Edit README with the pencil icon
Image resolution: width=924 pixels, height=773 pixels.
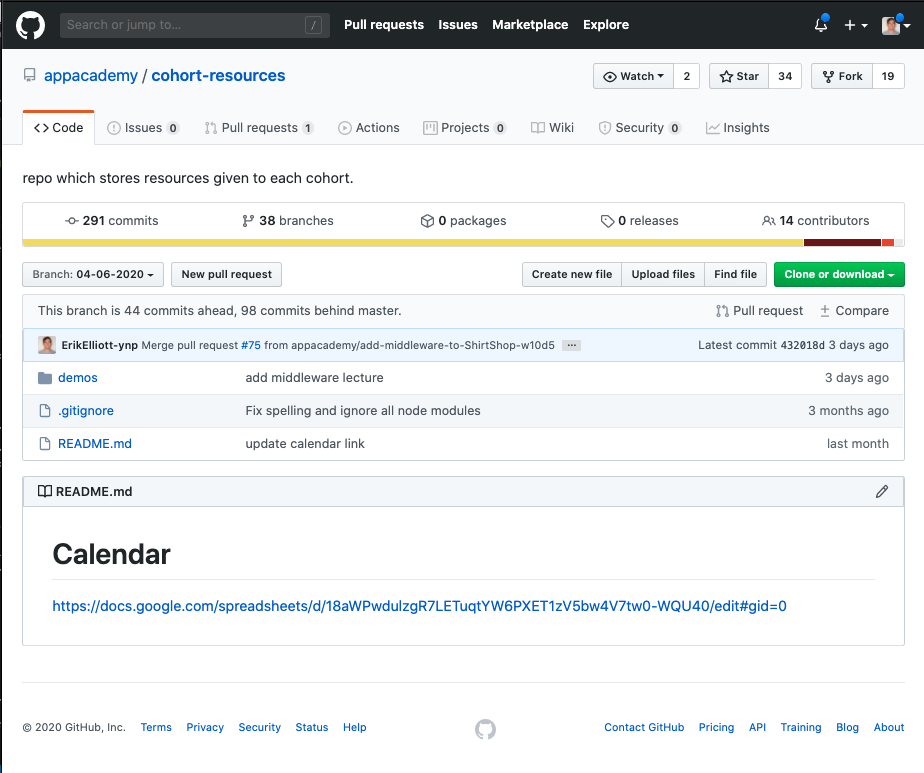[x=882, y=491]
